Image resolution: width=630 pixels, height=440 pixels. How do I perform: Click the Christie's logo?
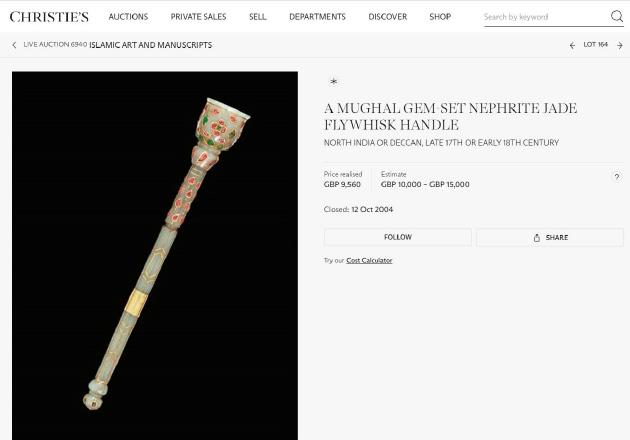tap(49, 17)
